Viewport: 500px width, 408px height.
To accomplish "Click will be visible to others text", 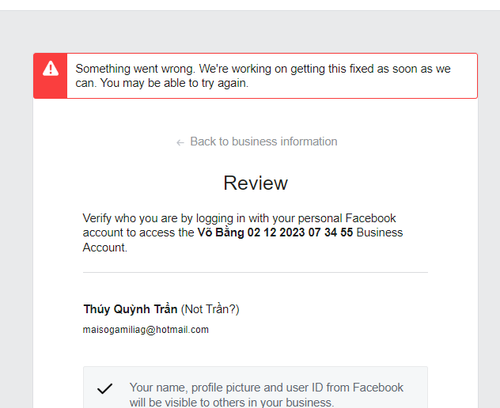I will point(231,402).
